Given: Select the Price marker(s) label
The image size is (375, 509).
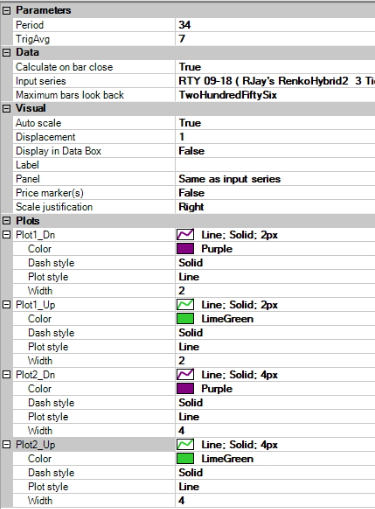Looking at the screenshot, I should [49, 193].
